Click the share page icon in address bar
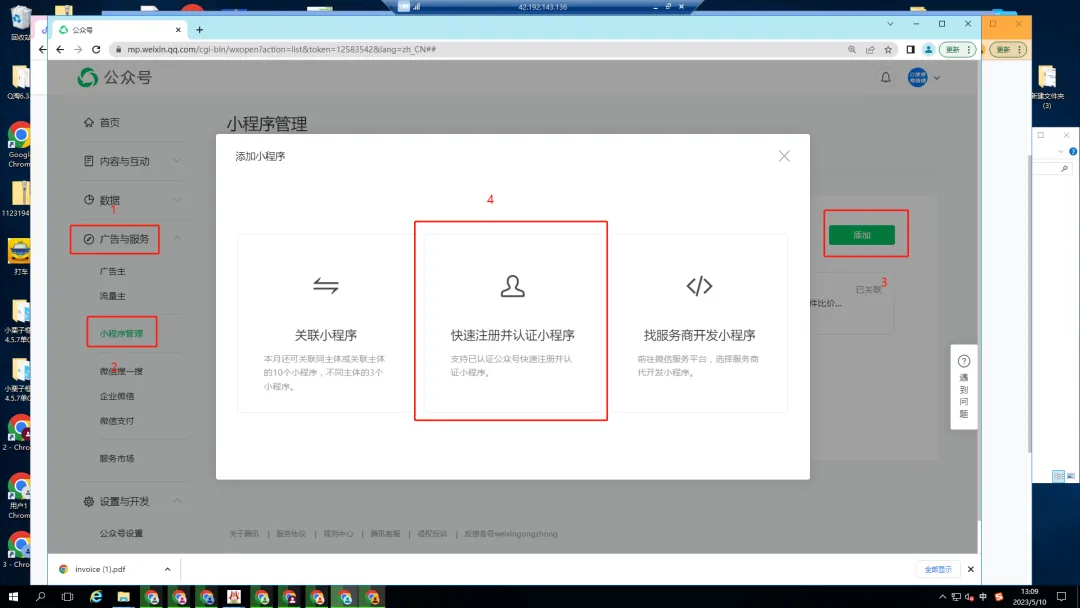1080x608 pixels. coord(870,50)
